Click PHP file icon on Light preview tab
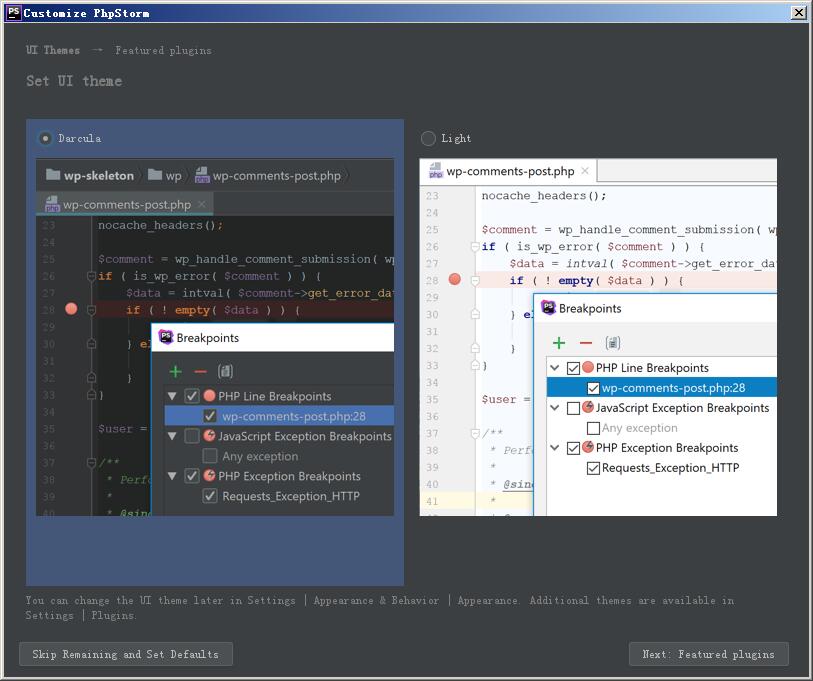Image resolution: width=813 pixels, height=681 pixels. [x=436, y=171]
